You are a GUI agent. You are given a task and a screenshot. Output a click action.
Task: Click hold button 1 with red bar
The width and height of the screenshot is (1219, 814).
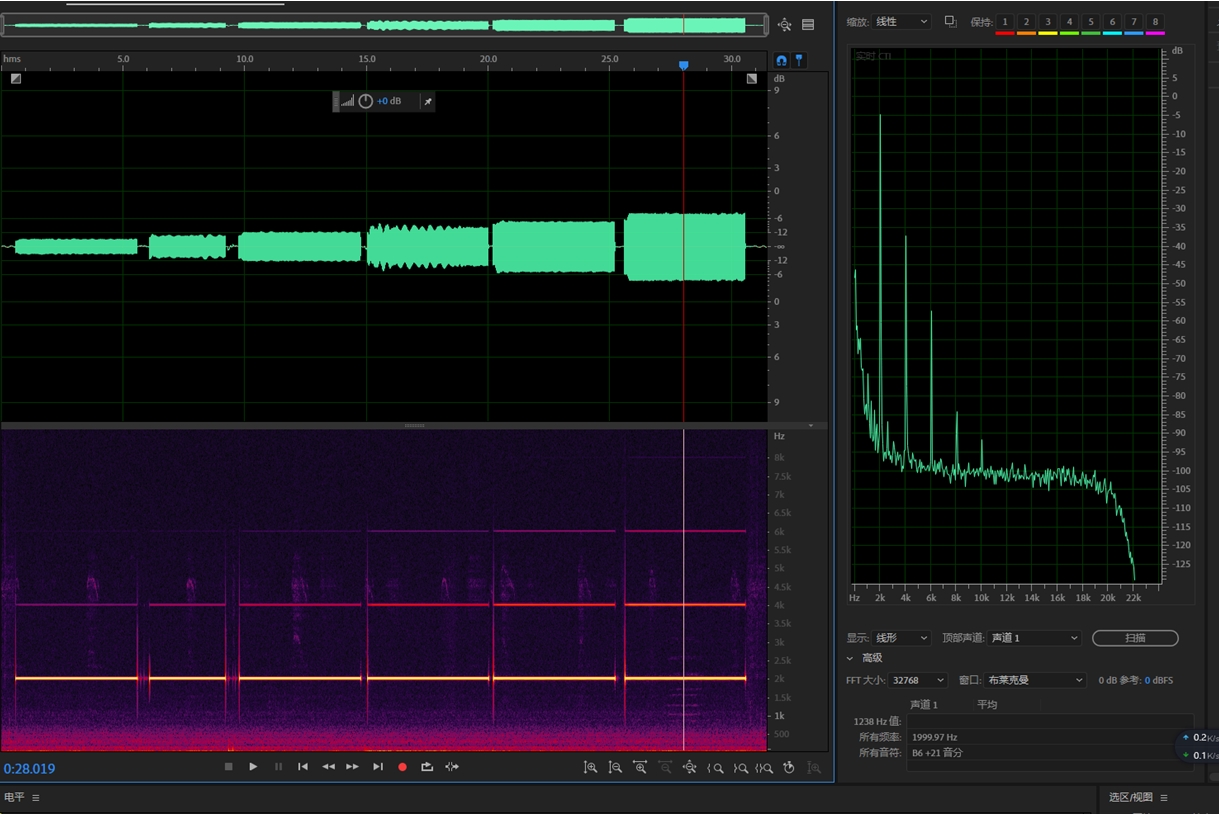click(x=1004, y=22)
